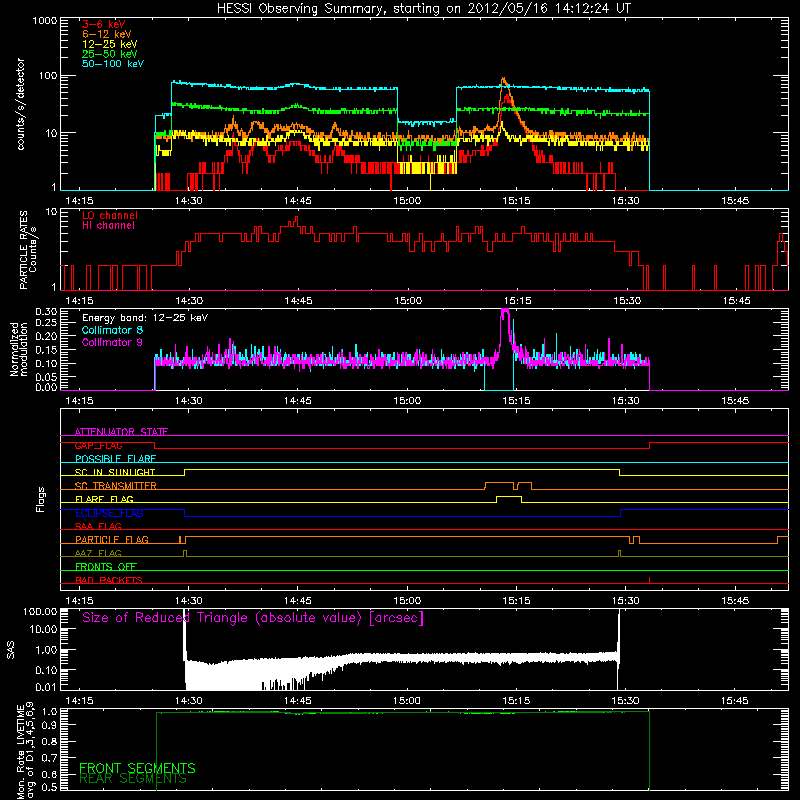Image resolution: width=800 pixels, height=800 pixels.
Task: Click the counts/s/detector axis label
Action: (x=21, y=104)
